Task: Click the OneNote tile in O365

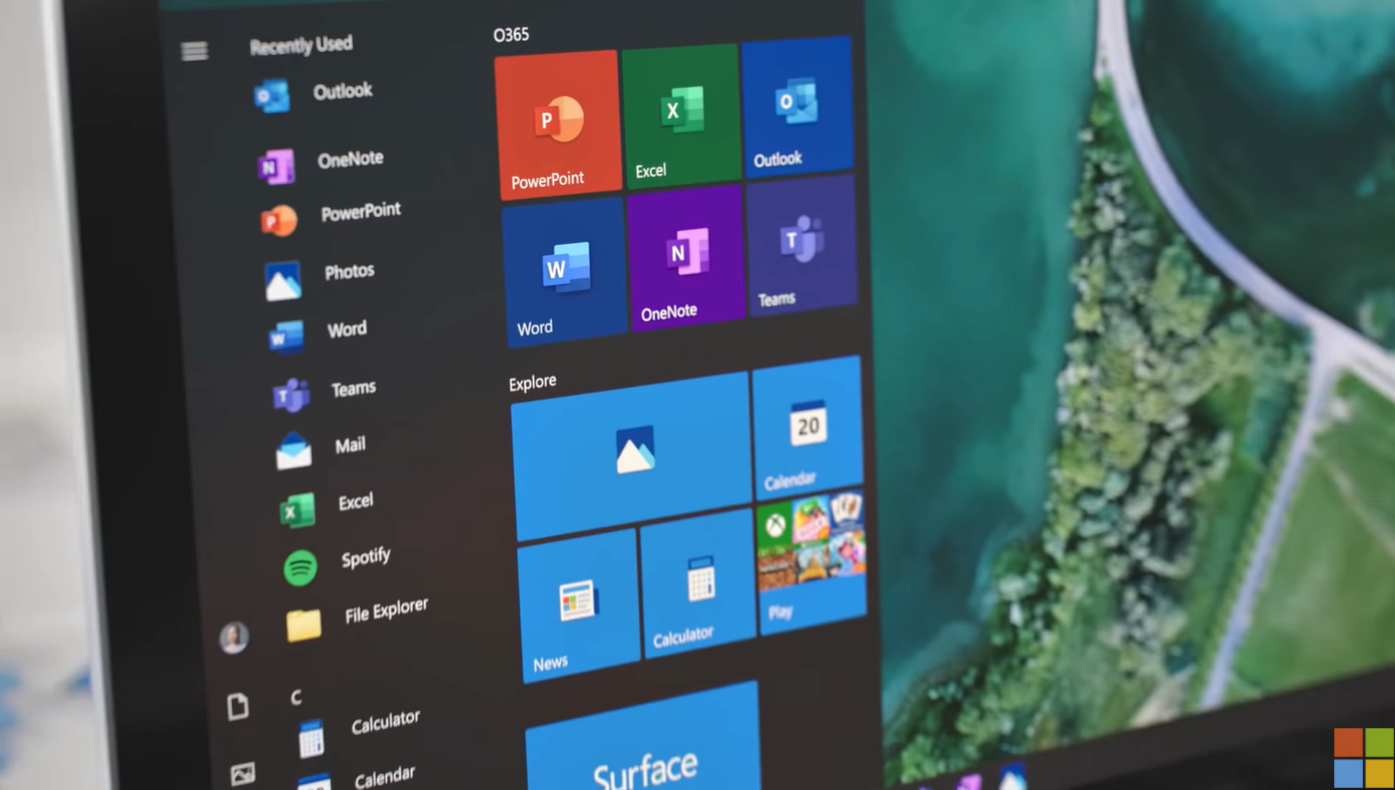Action: click(x=687, y=257)
